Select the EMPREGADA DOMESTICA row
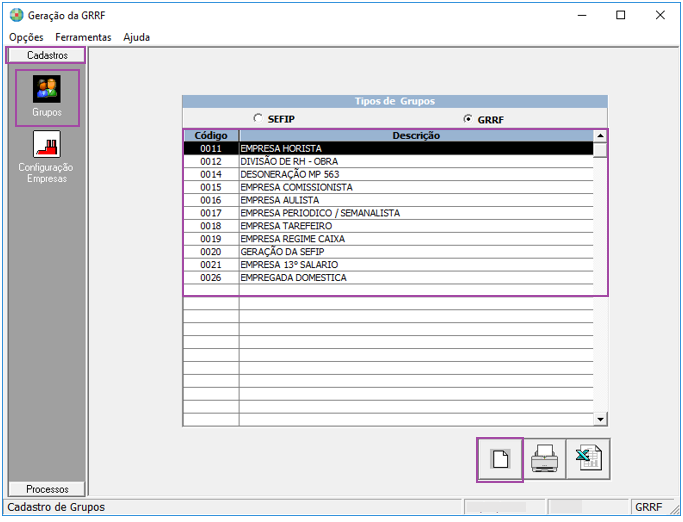 [x=415, y=278]
